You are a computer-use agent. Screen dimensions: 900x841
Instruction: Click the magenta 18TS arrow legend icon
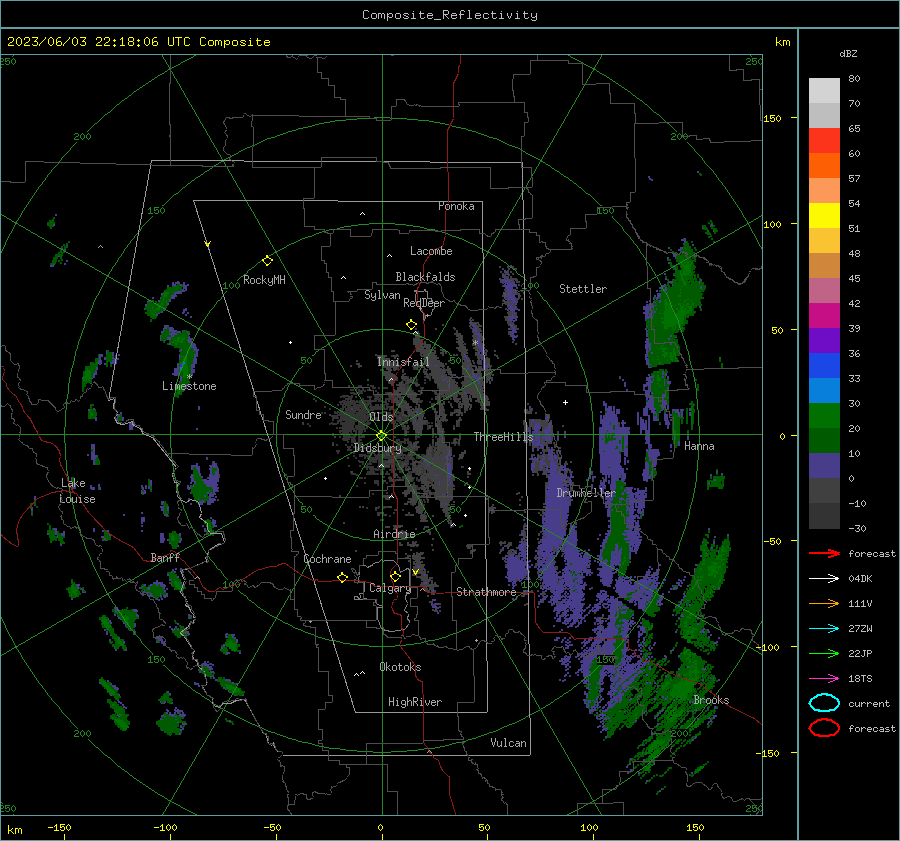[824, 679]
